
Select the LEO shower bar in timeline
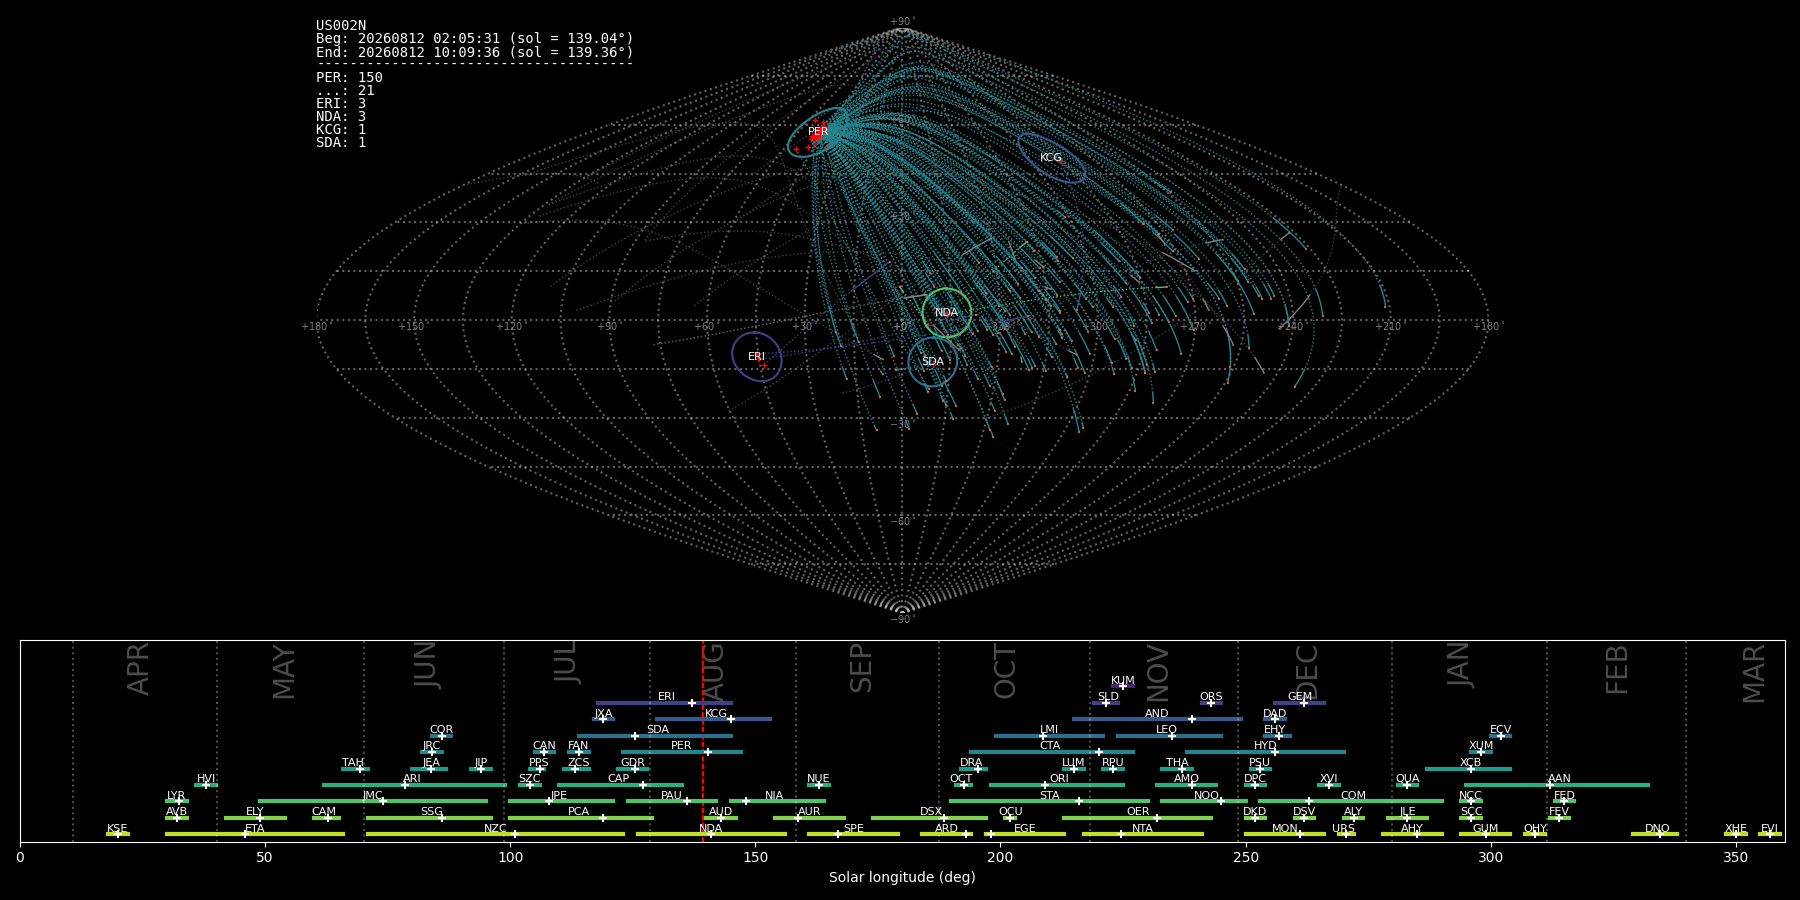pos(1169,736)
